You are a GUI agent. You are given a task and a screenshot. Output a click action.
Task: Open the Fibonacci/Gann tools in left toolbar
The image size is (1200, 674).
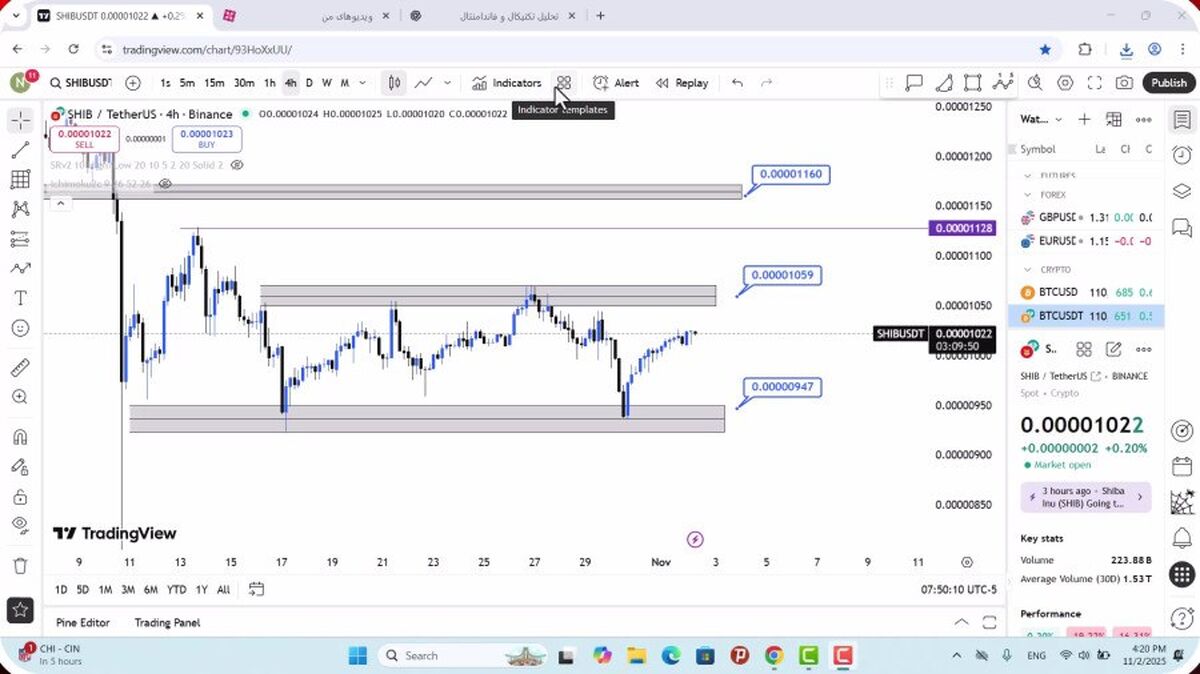pos(20,180)
